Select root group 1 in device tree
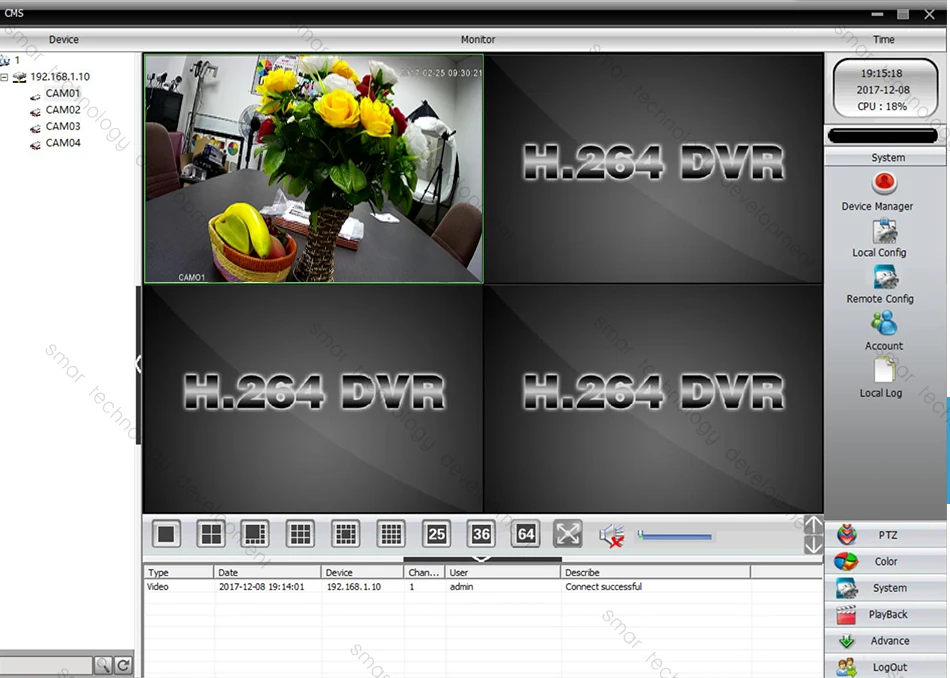 point(17,60)
